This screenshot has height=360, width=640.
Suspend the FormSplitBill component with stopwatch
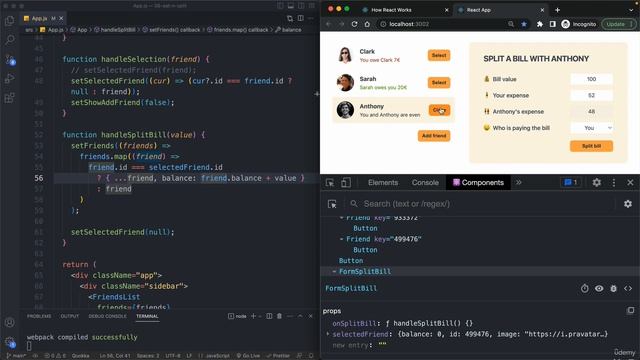tap(584, 289)
